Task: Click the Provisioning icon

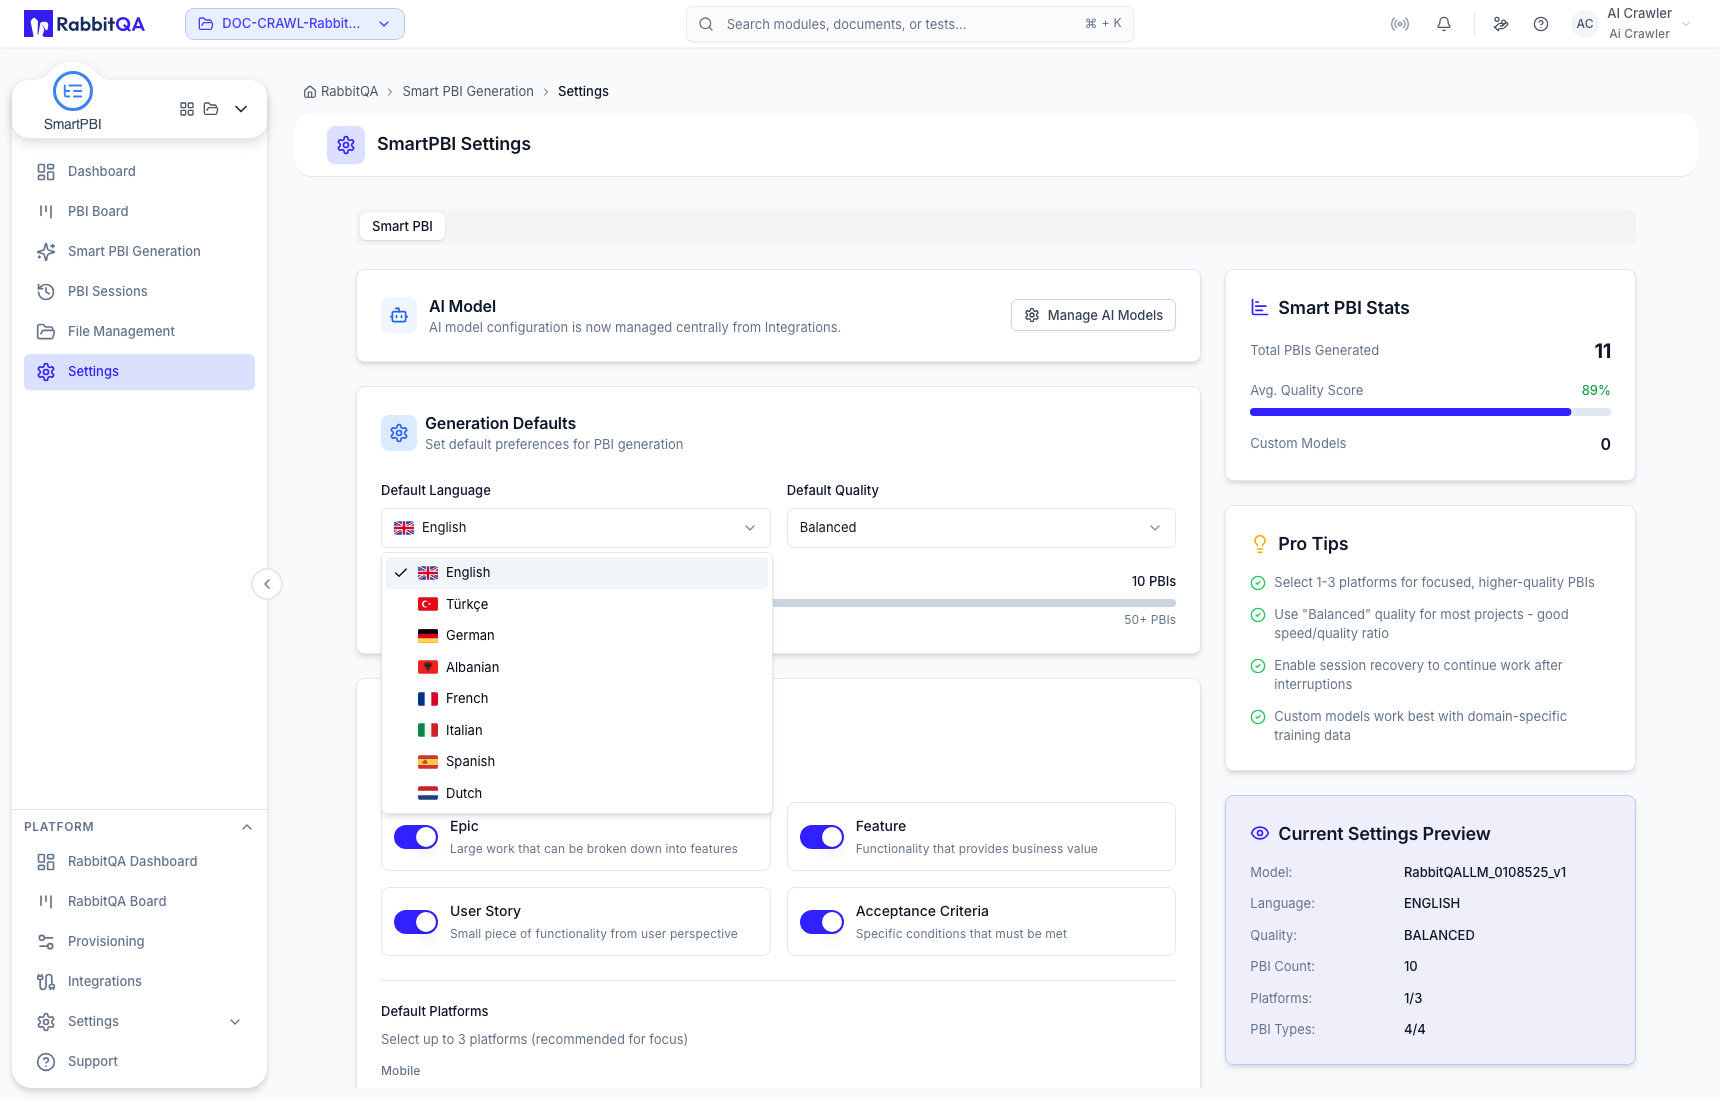Action: [46, 942]
